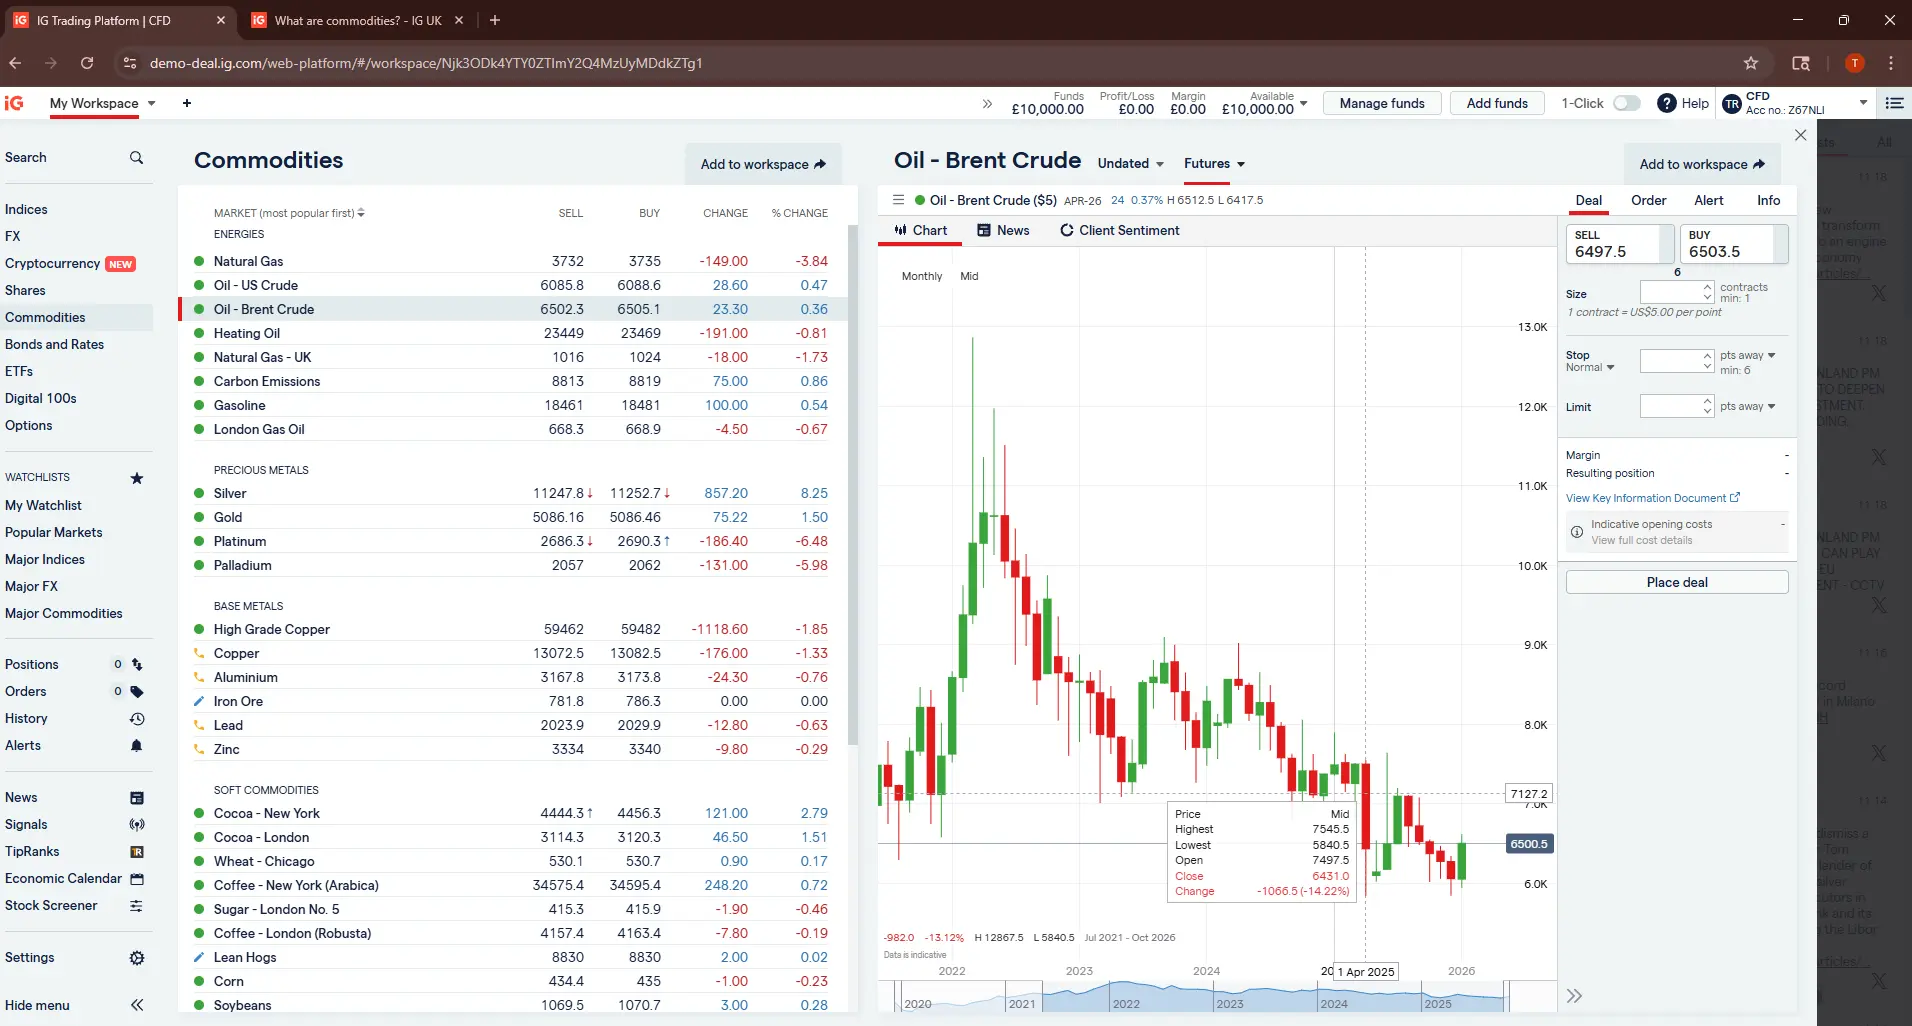Click the Alerts bell icon

pyautogui.click(x=137, y=746)
